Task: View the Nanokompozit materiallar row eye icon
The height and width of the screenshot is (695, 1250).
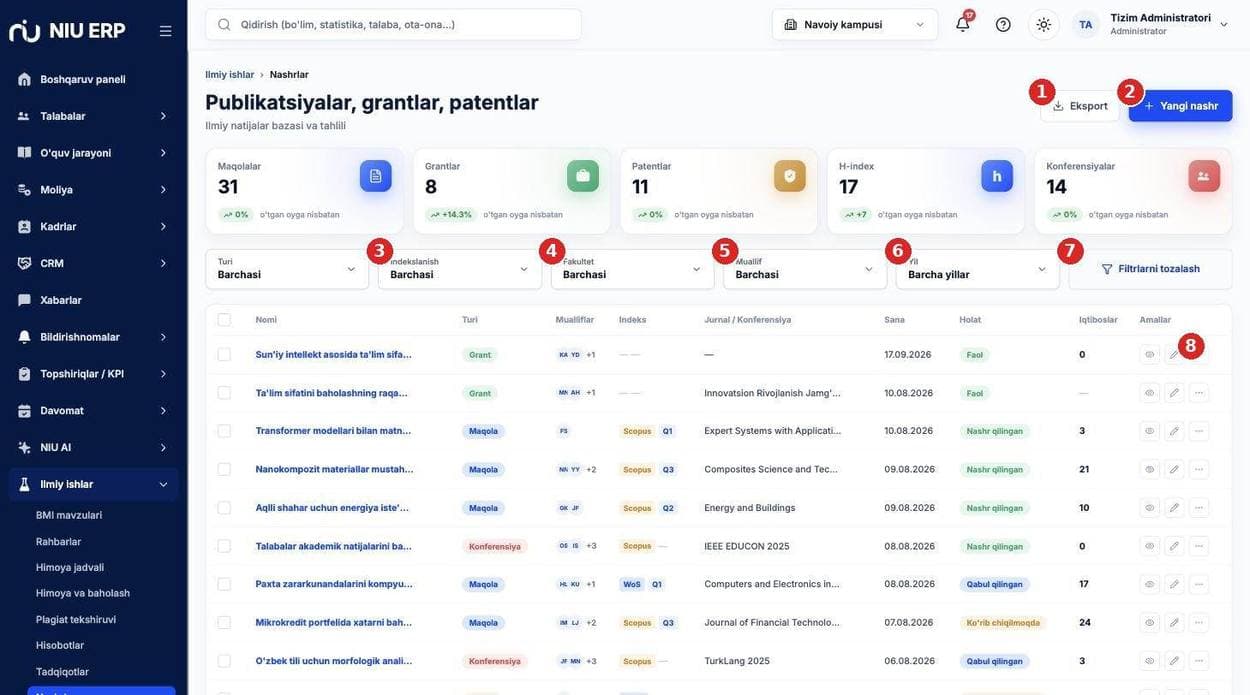Action: tap(1150, 469)
